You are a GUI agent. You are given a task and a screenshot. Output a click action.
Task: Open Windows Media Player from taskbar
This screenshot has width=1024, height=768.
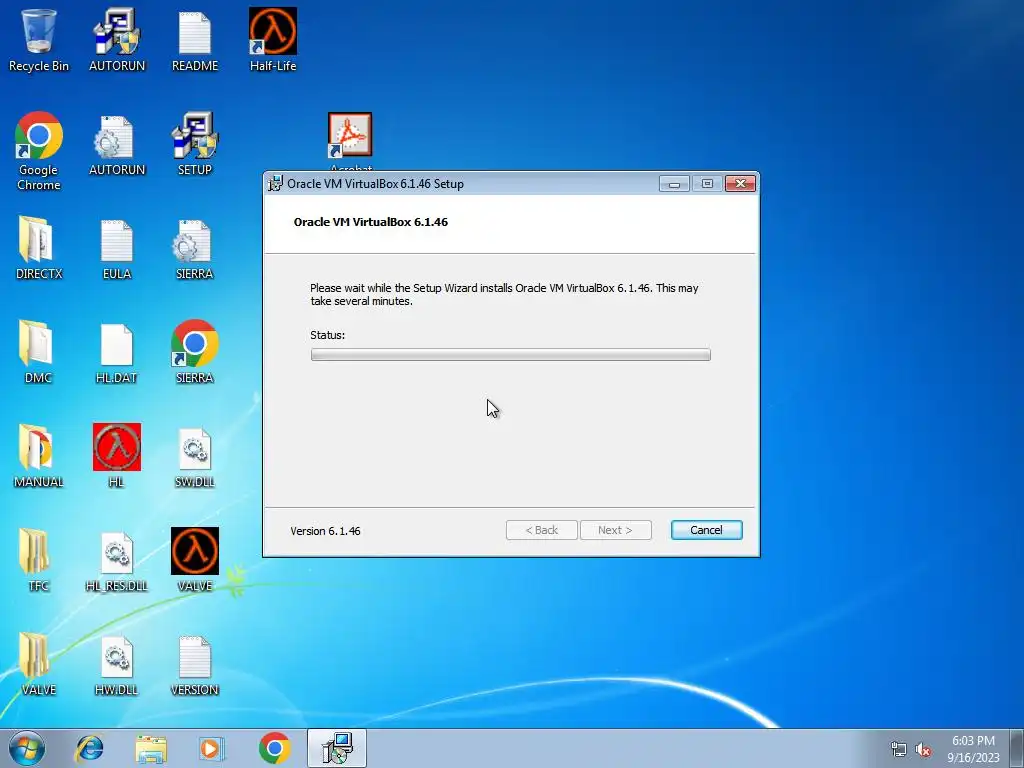(212, 748)
